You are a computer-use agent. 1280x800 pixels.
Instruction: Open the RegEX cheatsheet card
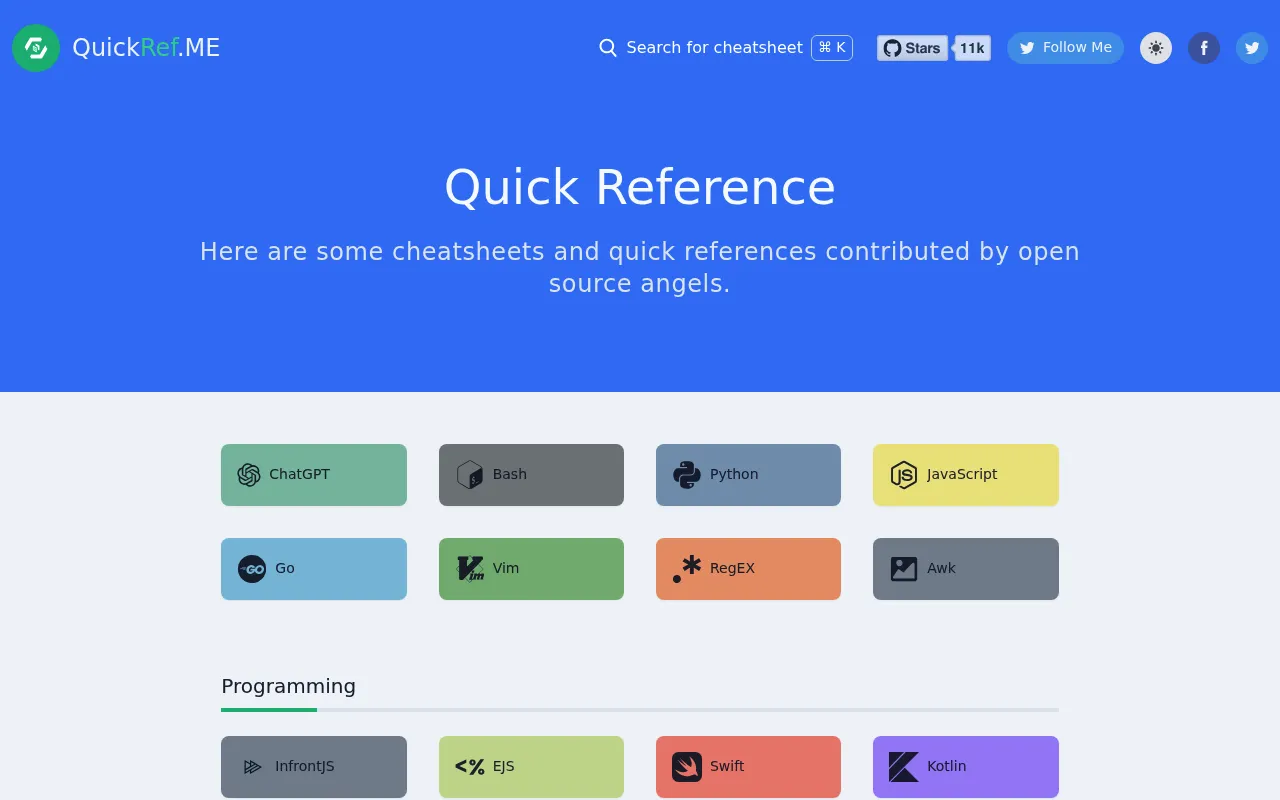748,569
